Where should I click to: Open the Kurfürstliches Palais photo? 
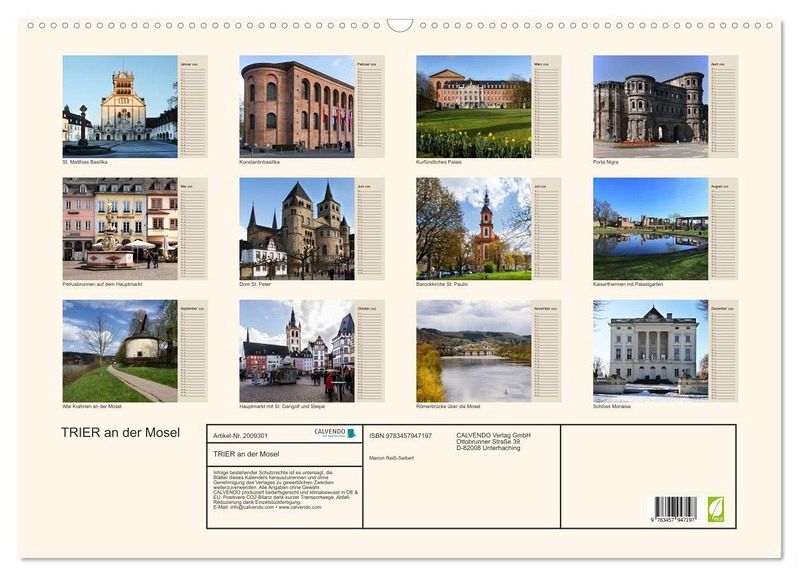click(x=474, y=106)
